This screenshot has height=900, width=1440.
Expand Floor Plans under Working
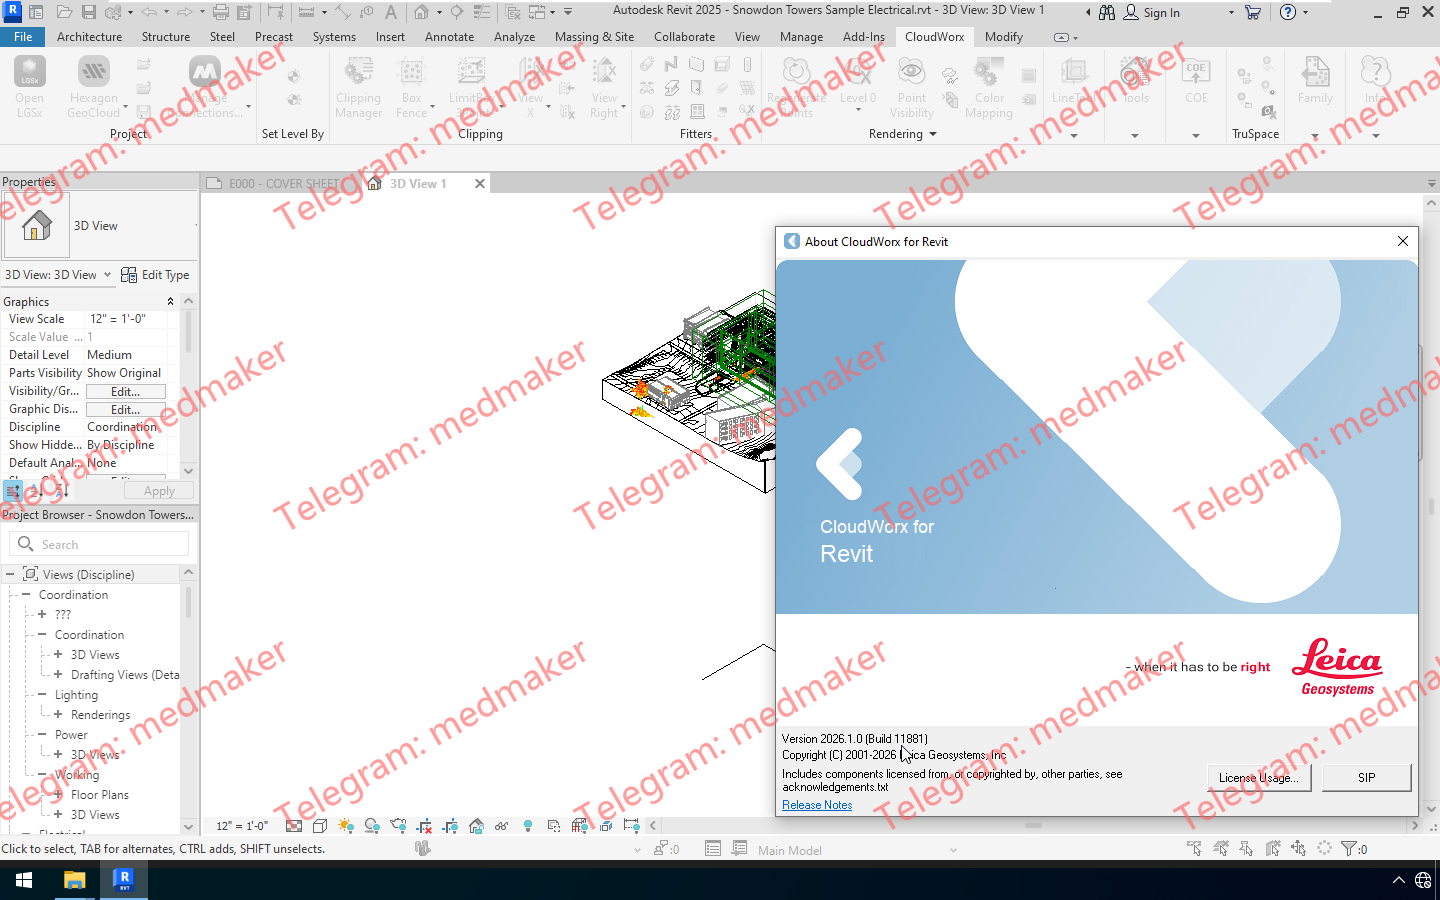58,794
